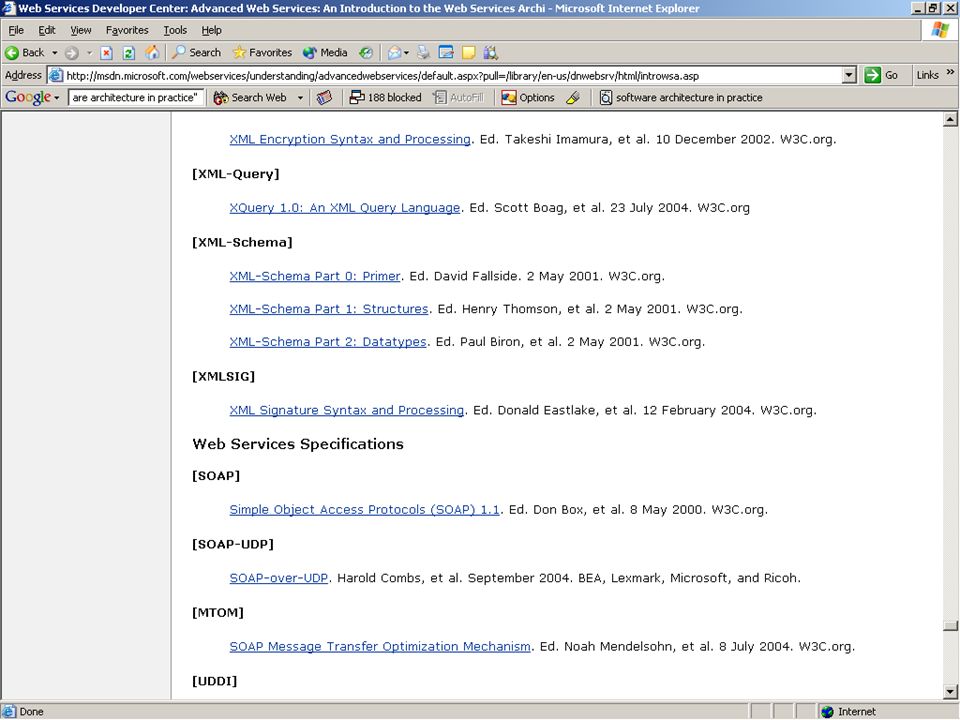Click the Go button
Screen dimensions: 960x720
point(882,75)
